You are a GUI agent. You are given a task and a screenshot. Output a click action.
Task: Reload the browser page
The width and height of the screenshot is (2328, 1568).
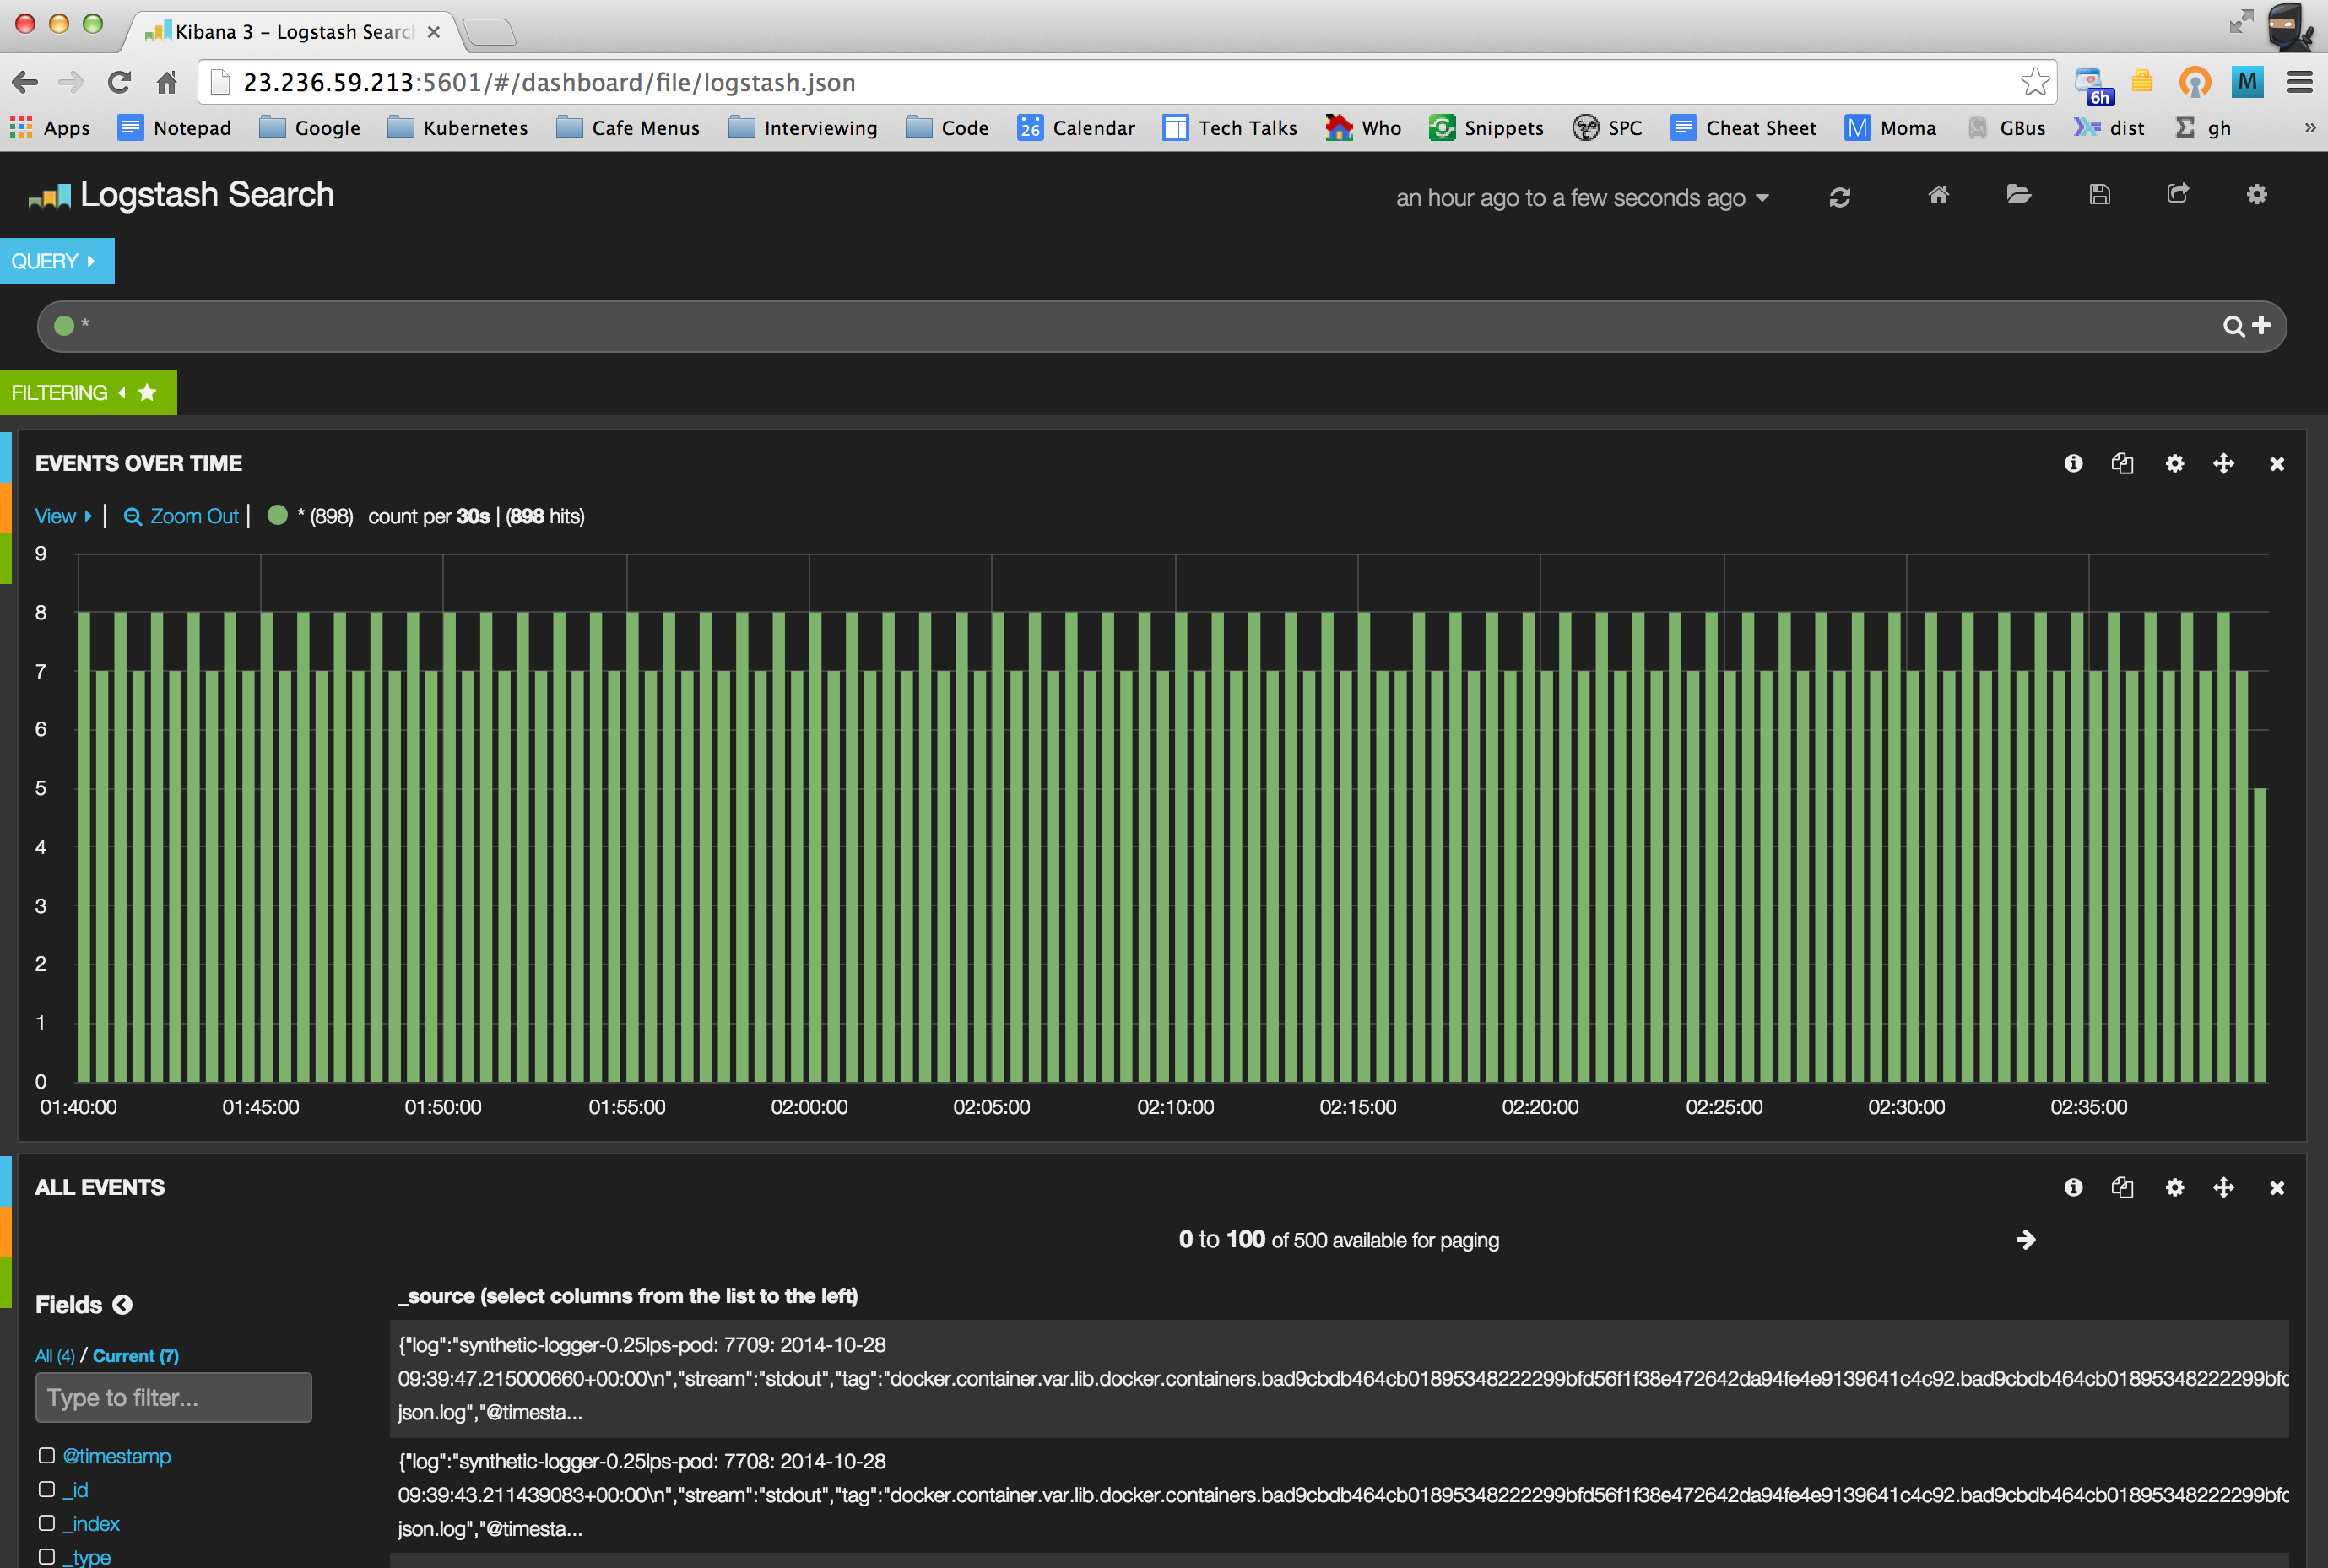119,82
